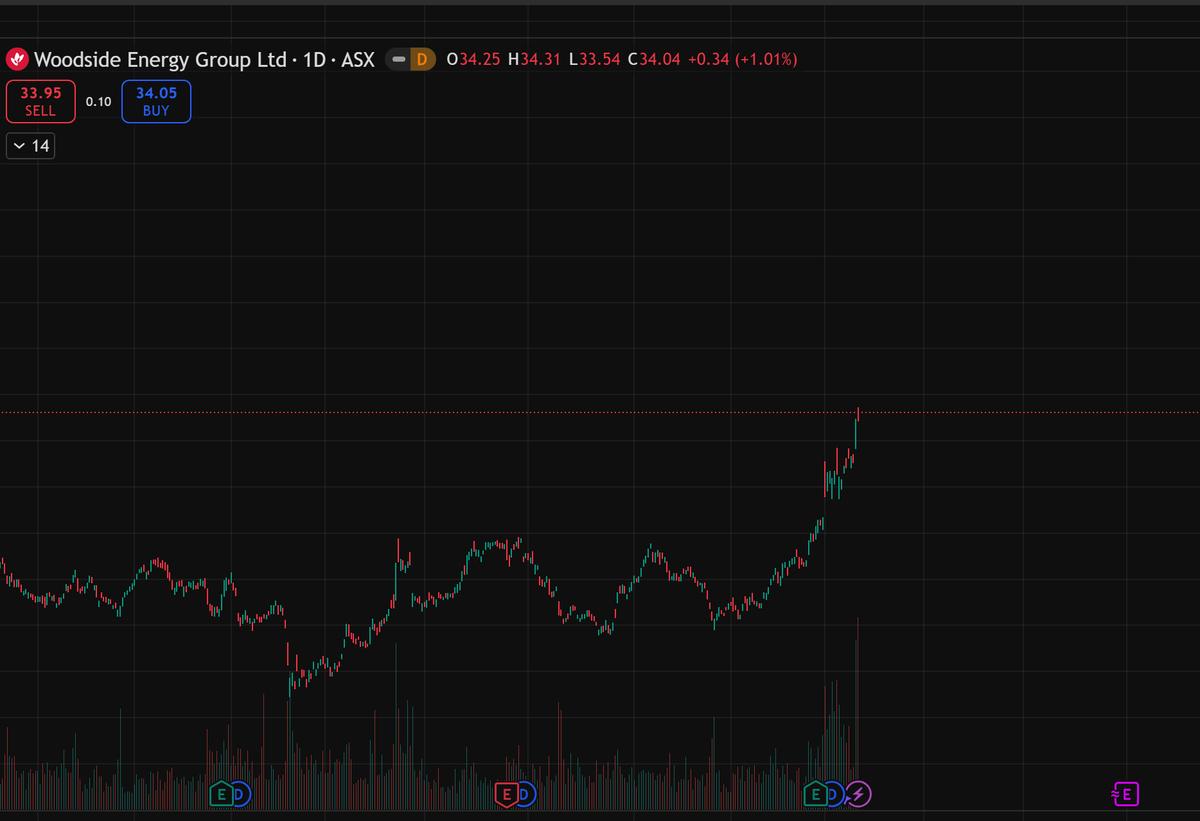Open the blue D dividend marker beside first green E

click(x=241, y=794)
